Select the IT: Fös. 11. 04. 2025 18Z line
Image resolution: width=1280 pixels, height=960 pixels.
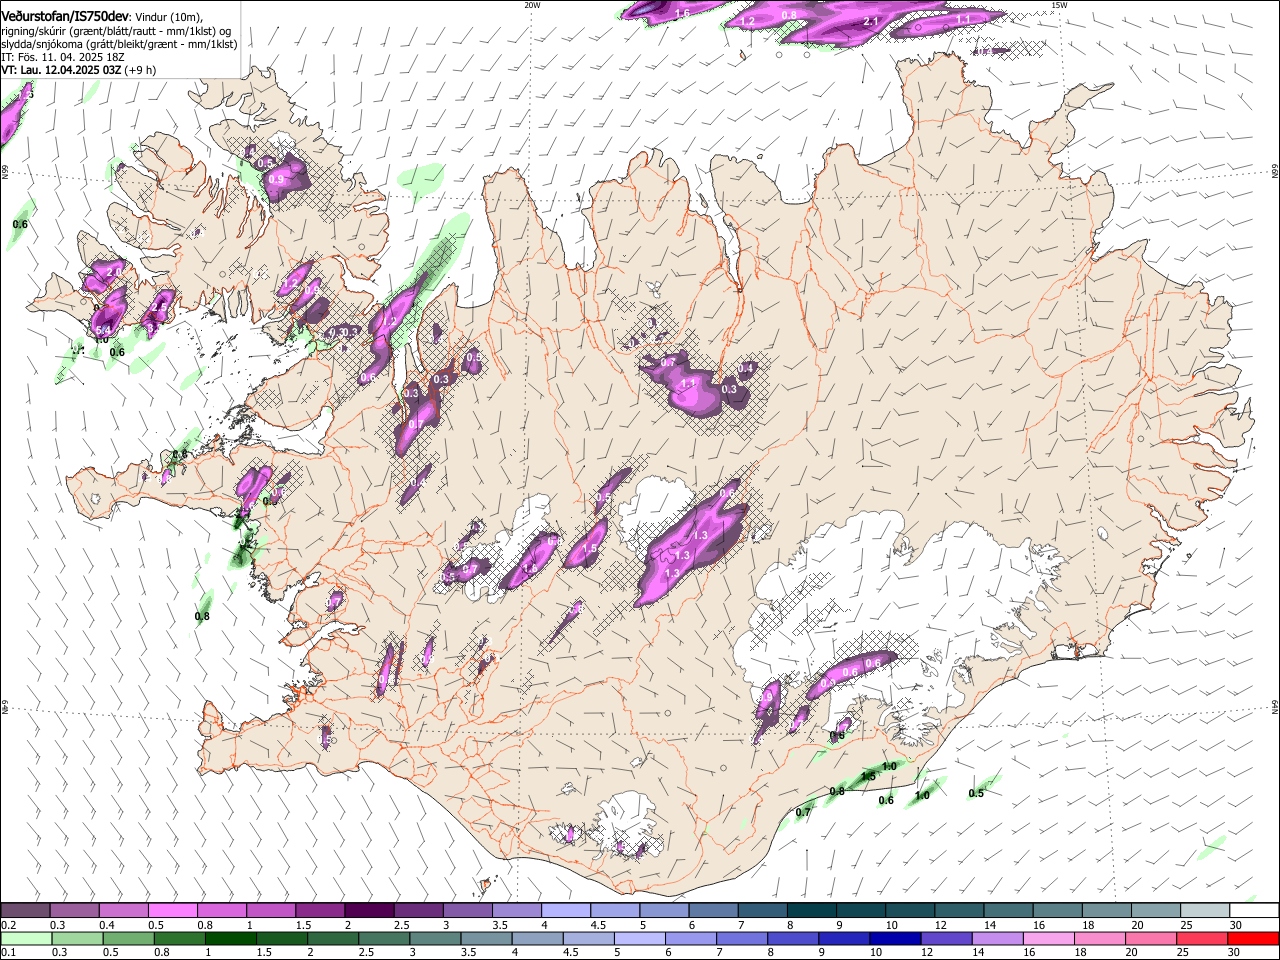(63, 58)
